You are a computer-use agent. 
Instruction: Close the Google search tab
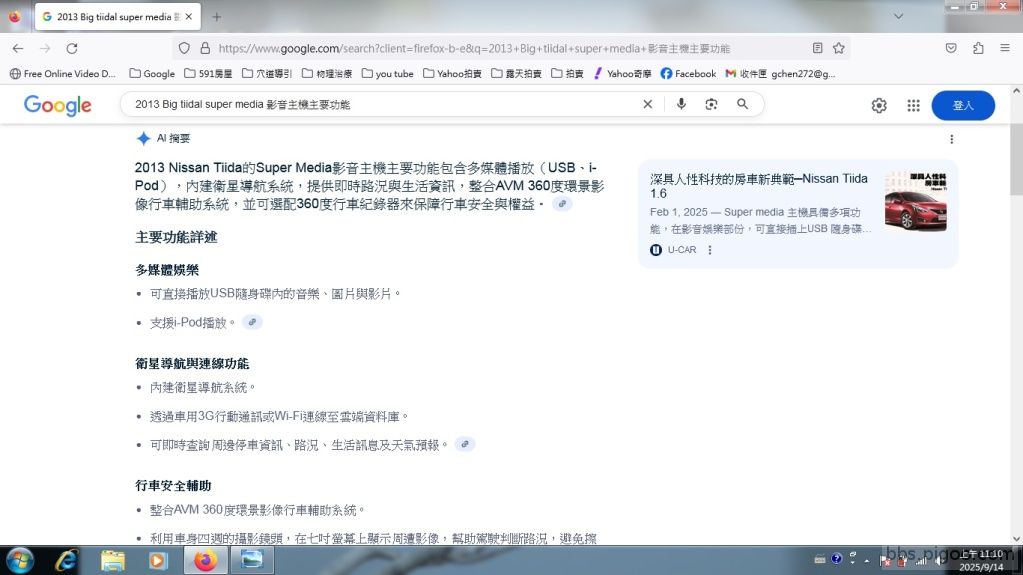(189, 17)
